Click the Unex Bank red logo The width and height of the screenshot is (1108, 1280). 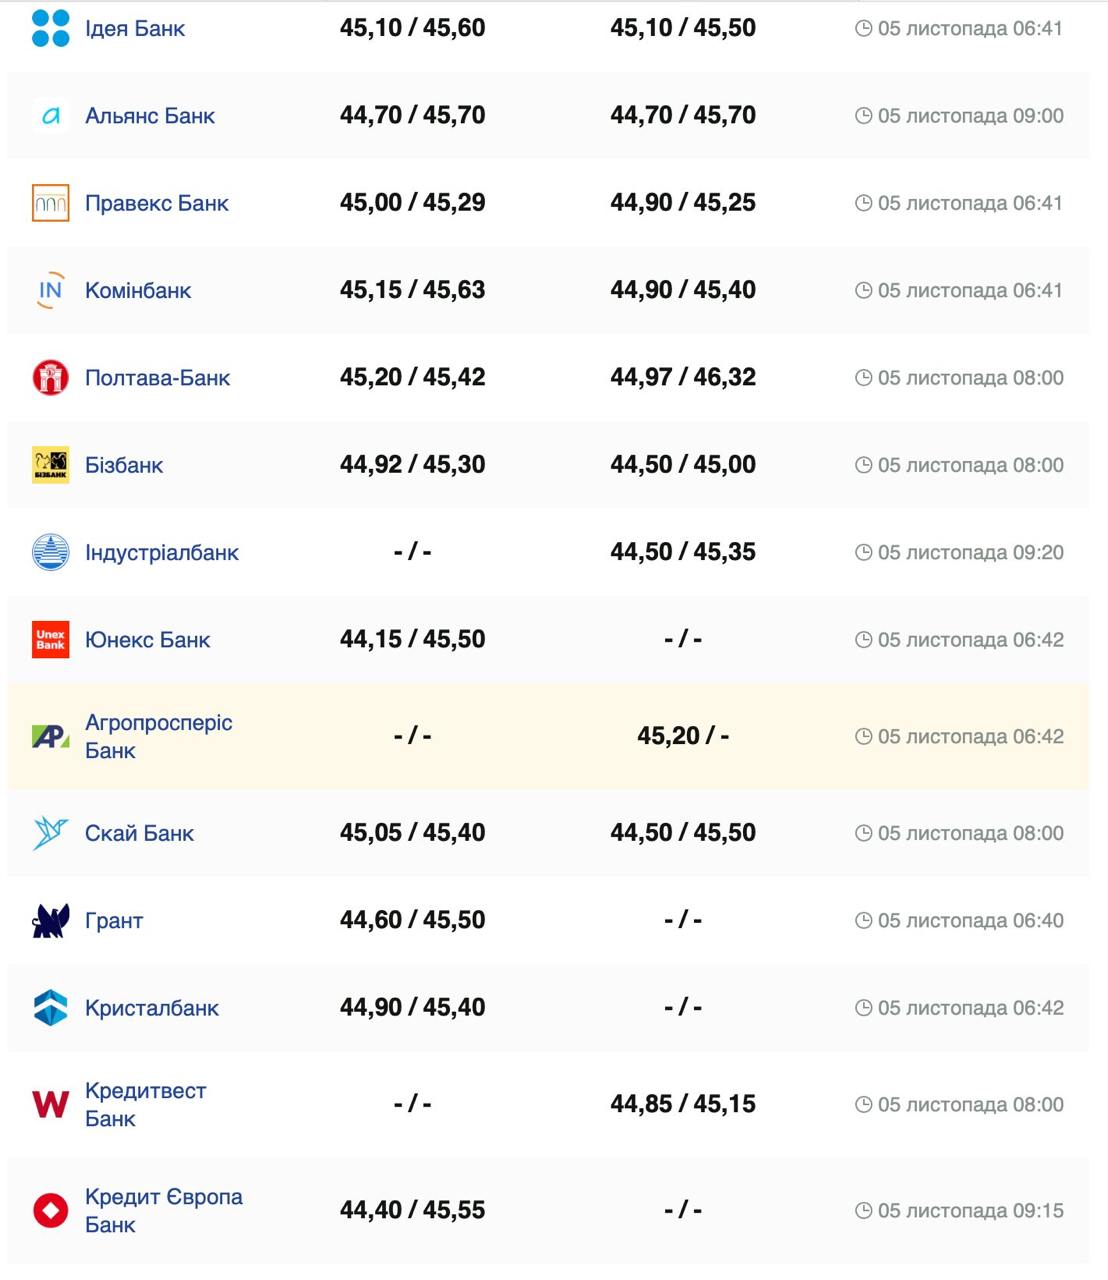click(51, 640)
